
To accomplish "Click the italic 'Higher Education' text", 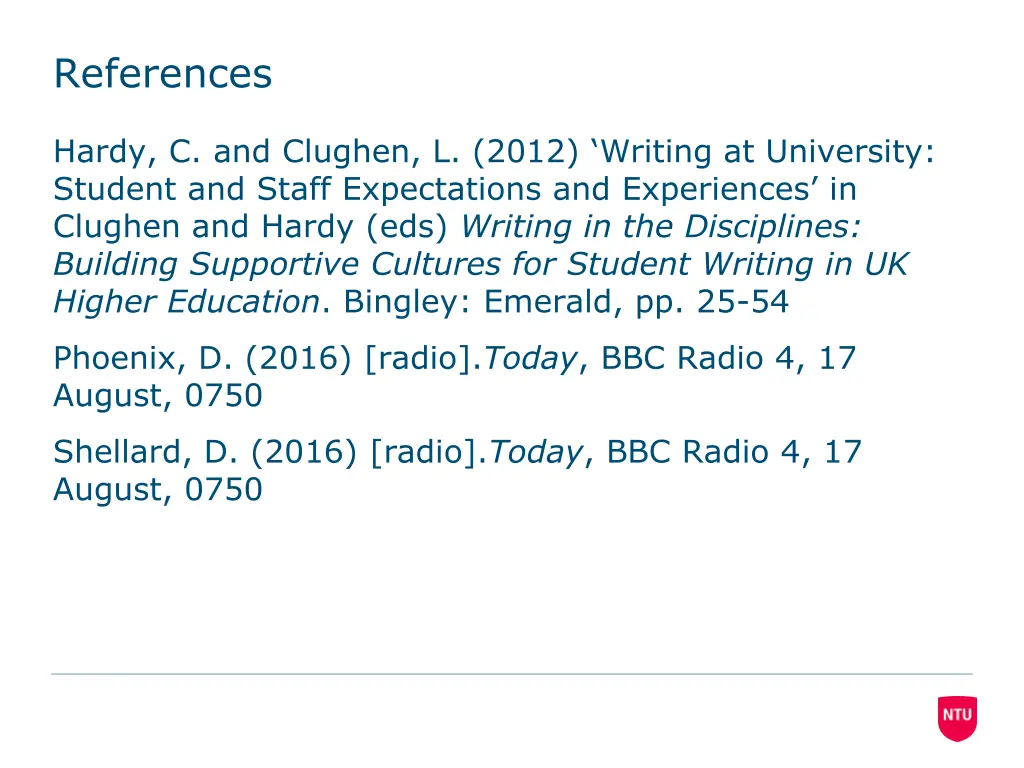I will [x=187, y=302].
